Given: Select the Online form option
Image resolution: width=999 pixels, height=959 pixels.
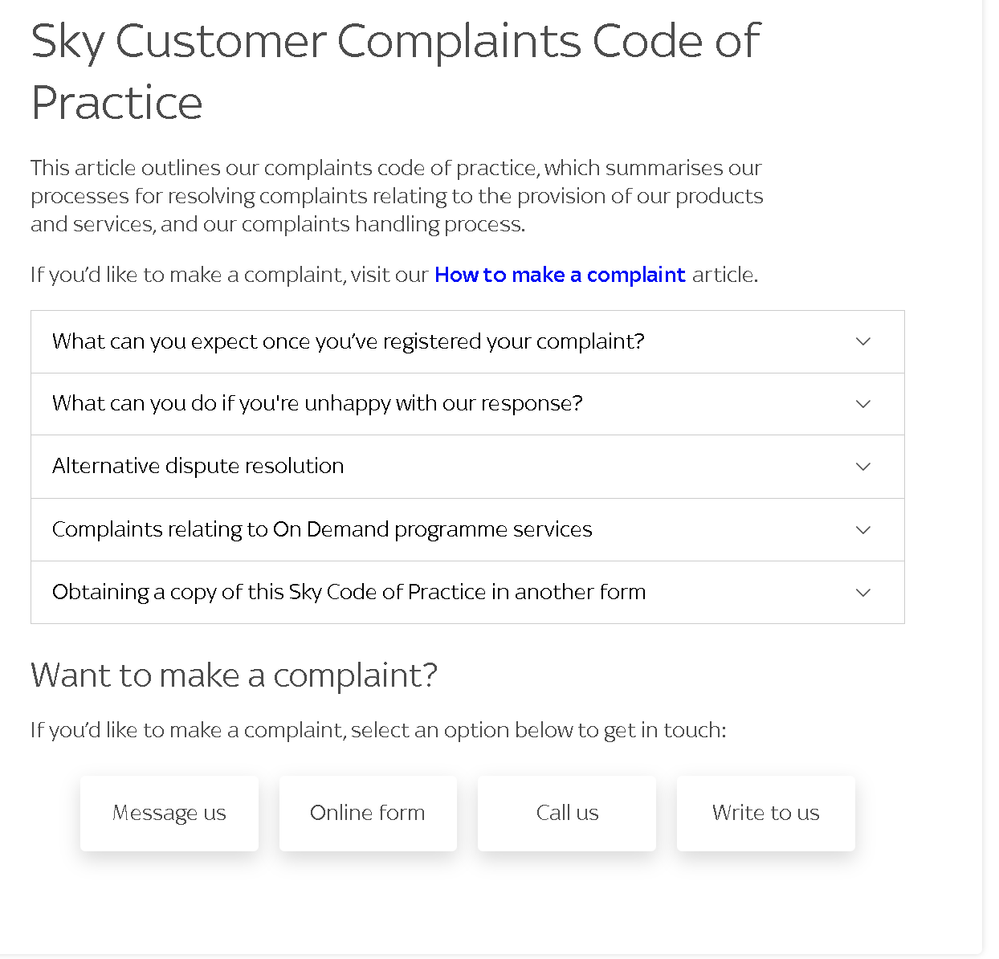Looking at the screenshot, I should pyautogui.click(x=367, y=813).
